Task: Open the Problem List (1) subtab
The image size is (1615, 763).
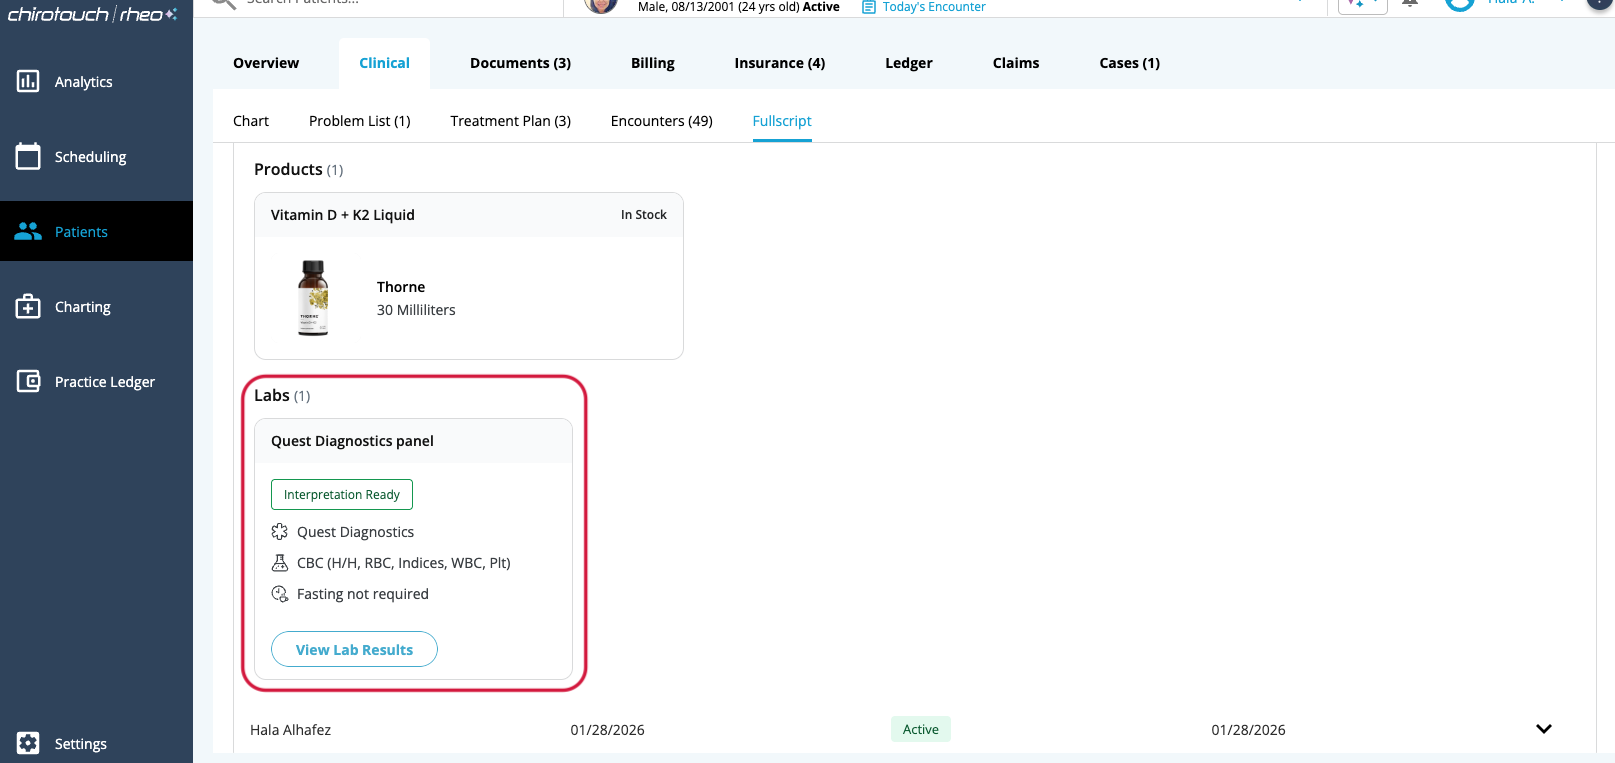Action: [359, 121]
